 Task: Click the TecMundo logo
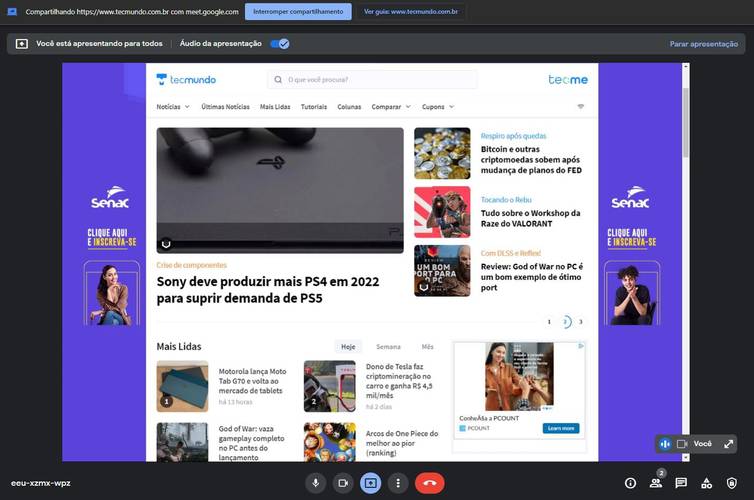coord(186,80)
